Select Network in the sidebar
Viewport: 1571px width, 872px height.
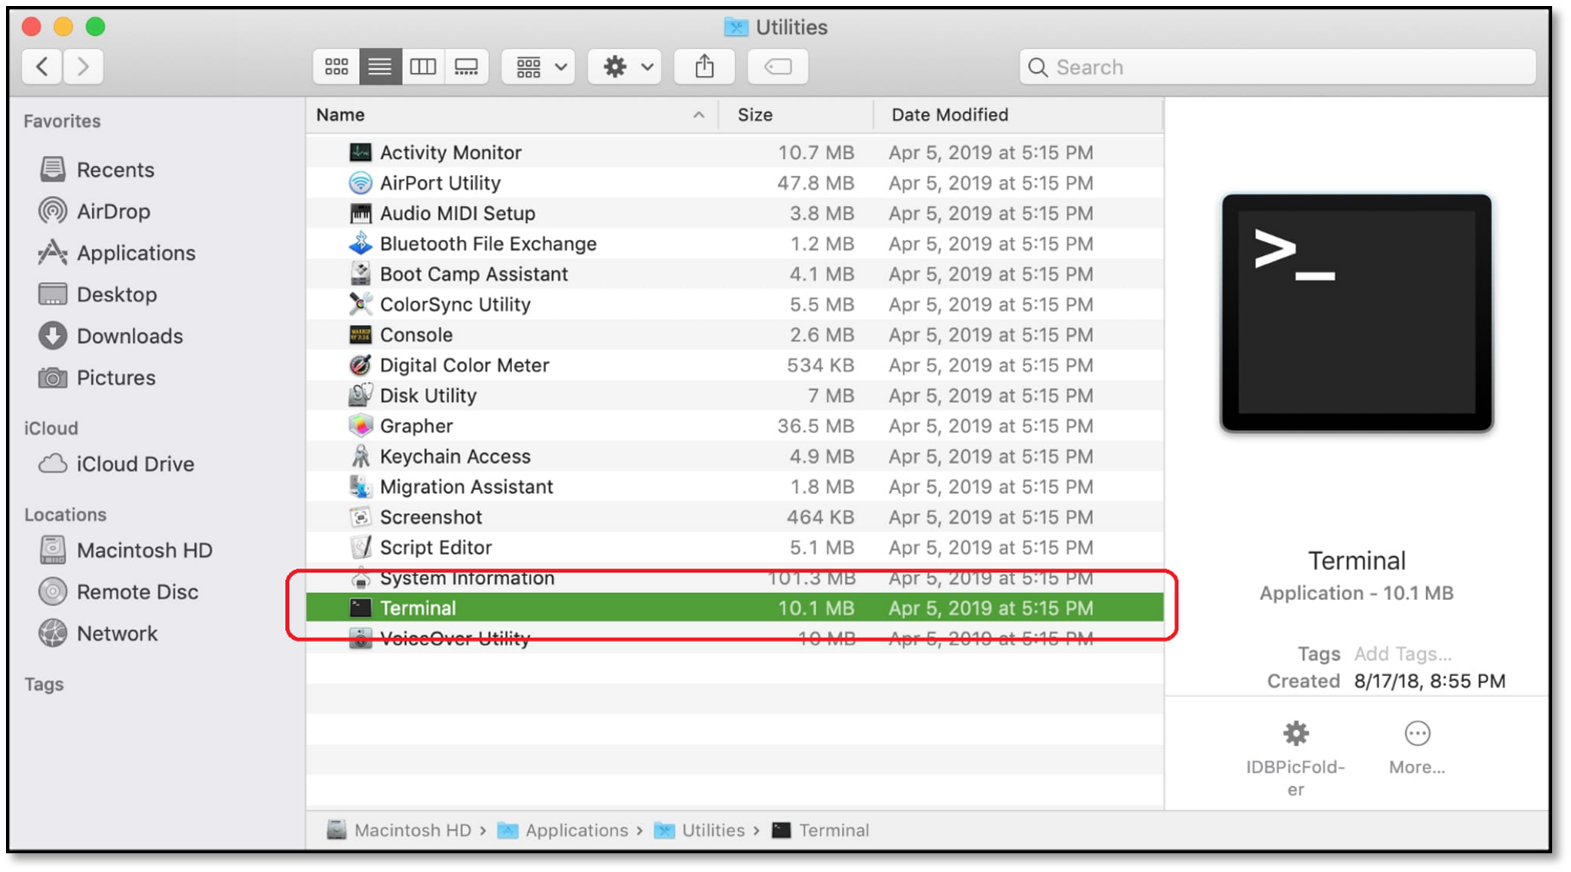click(98, 634)
